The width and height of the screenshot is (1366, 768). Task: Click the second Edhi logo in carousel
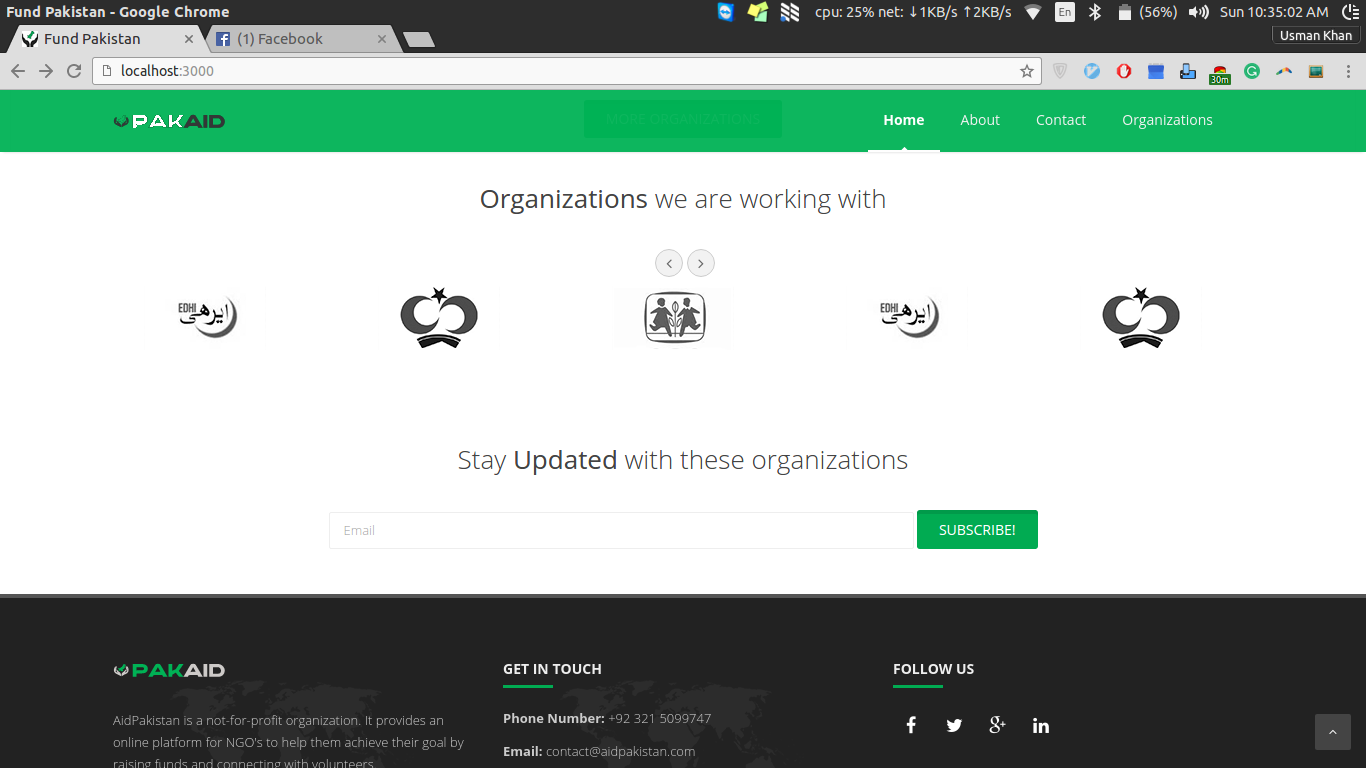click(909, 317)
